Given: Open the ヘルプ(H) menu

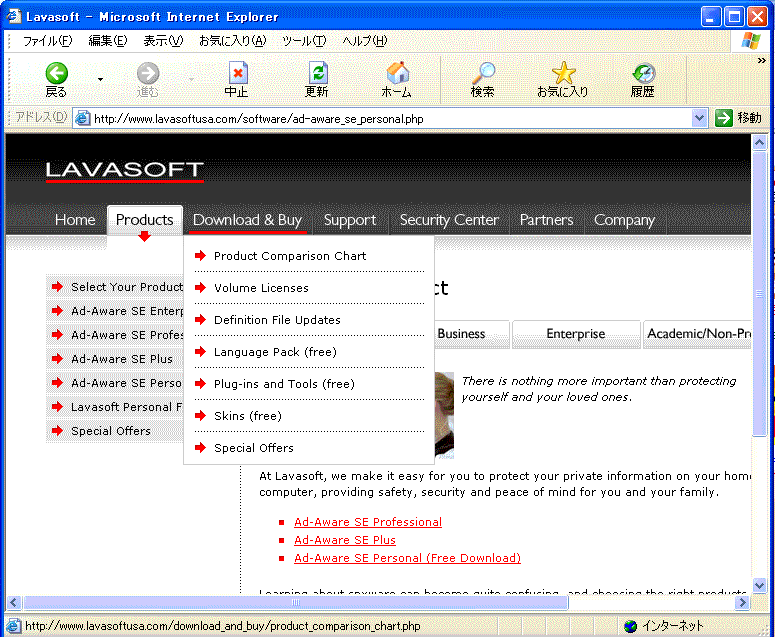Looking at the screenshot, I should pos(365,41).
